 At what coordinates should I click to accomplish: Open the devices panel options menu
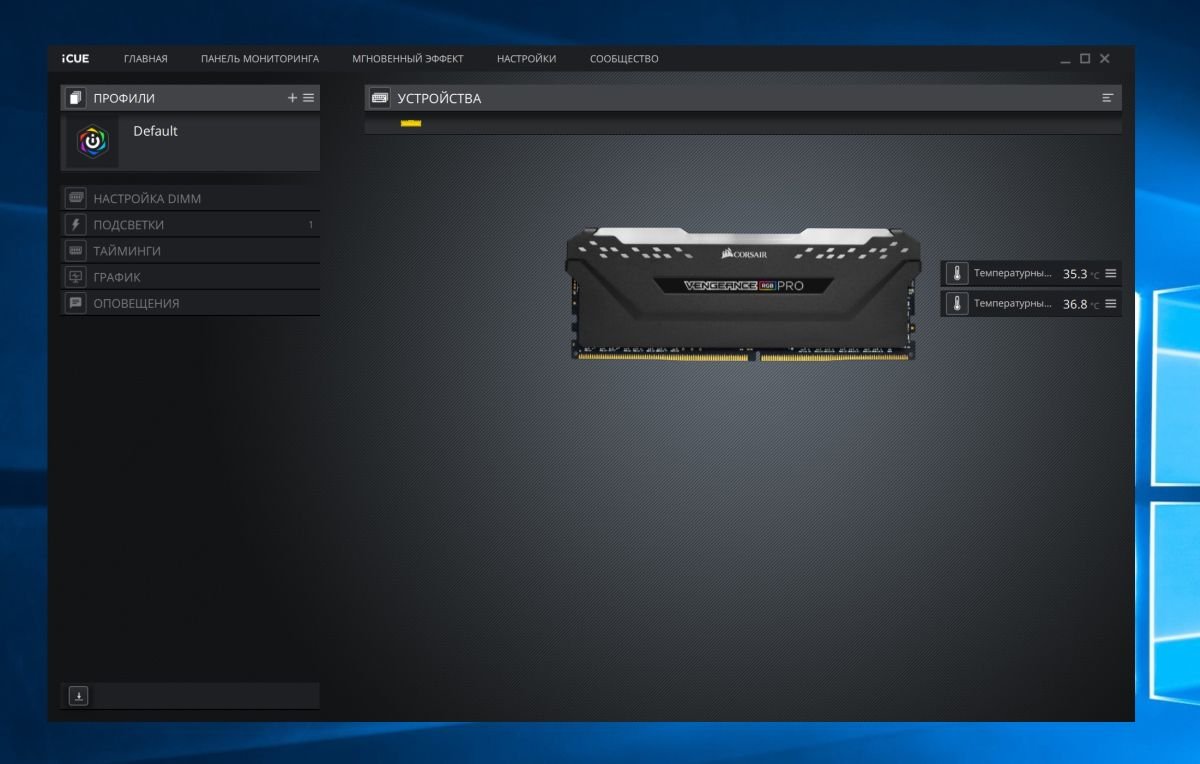(1107, 98)
